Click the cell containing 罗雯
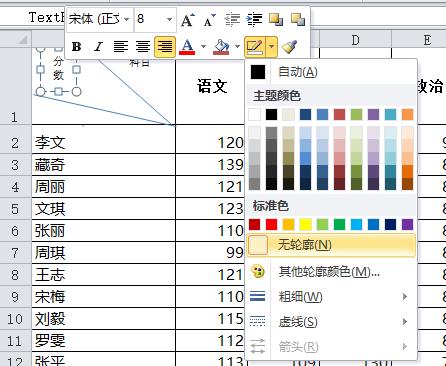Viewport: 446px width, 366px height. click(x=103, y=341)
